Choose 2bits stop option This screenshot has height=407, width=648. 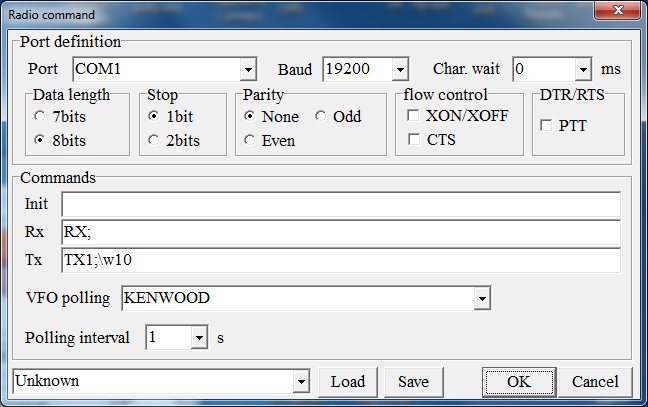[x=154, y=140]
